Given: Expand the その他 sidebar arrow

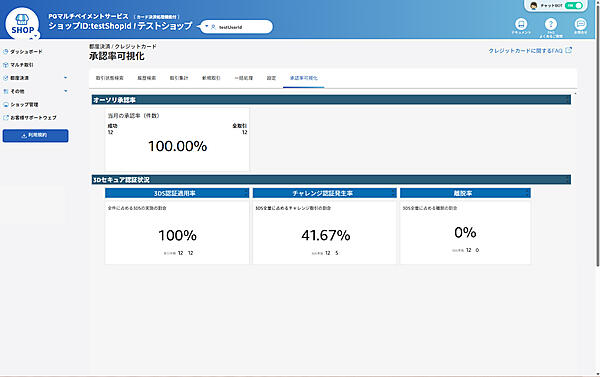Looking at the screenshot, I should pos(65,91).
